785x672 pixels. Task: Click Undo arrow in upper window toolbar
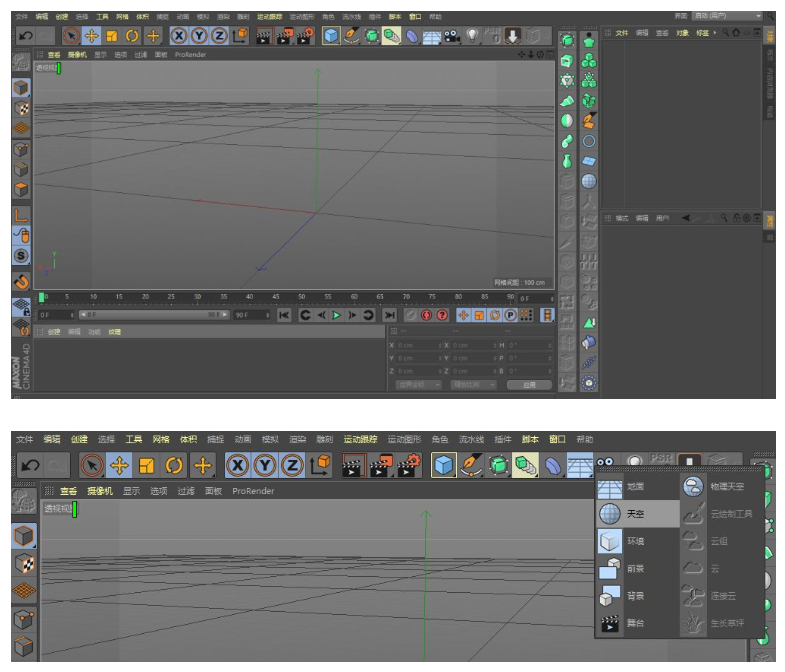(x=26, y=36)
